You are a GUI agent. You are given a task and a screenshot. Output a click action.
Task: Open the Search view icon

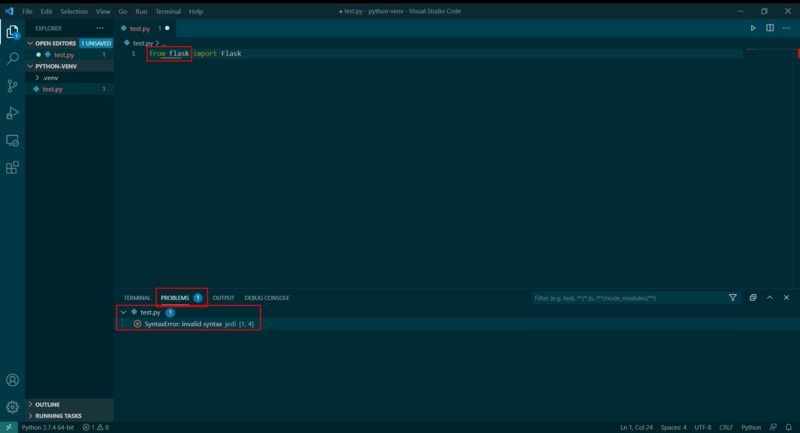[12, 59]
